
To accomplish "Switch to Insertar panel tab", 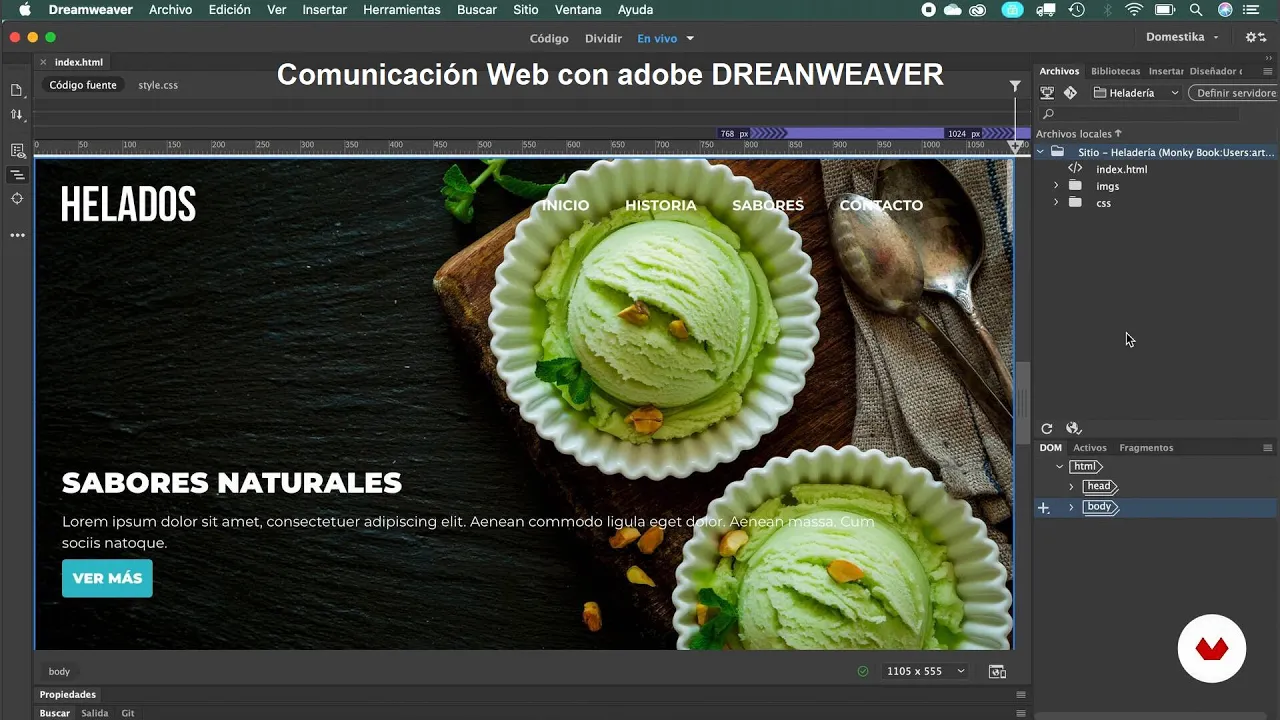I will [1166, 71].
